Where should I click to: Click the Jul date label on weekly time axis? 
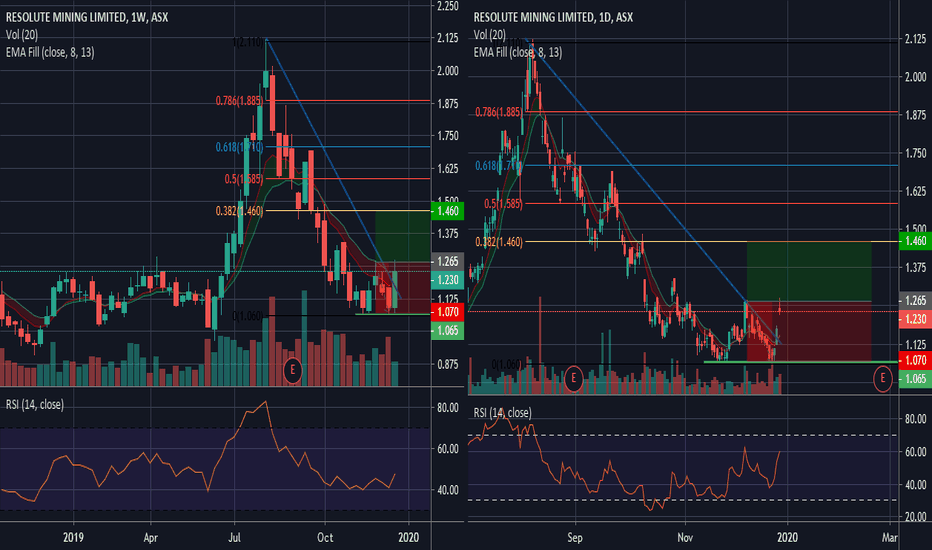click(x=234, y=538)
